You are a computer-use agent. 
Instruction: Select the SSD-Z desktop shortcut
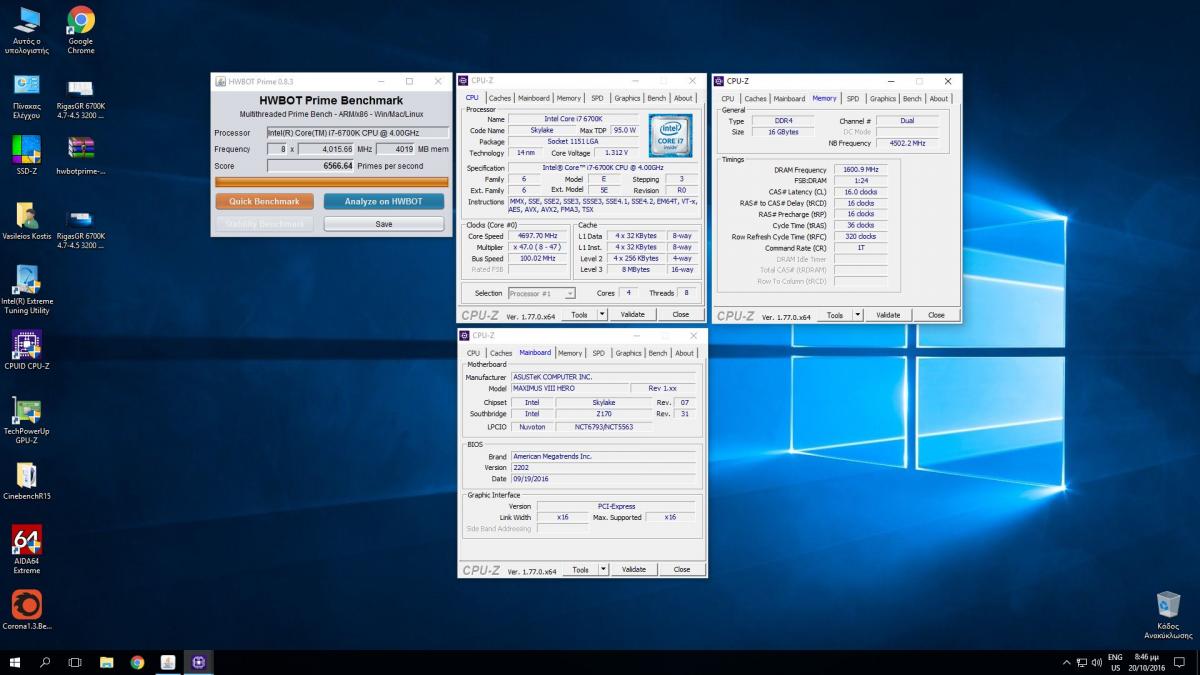pyautogui.click(x=27, y=155)
